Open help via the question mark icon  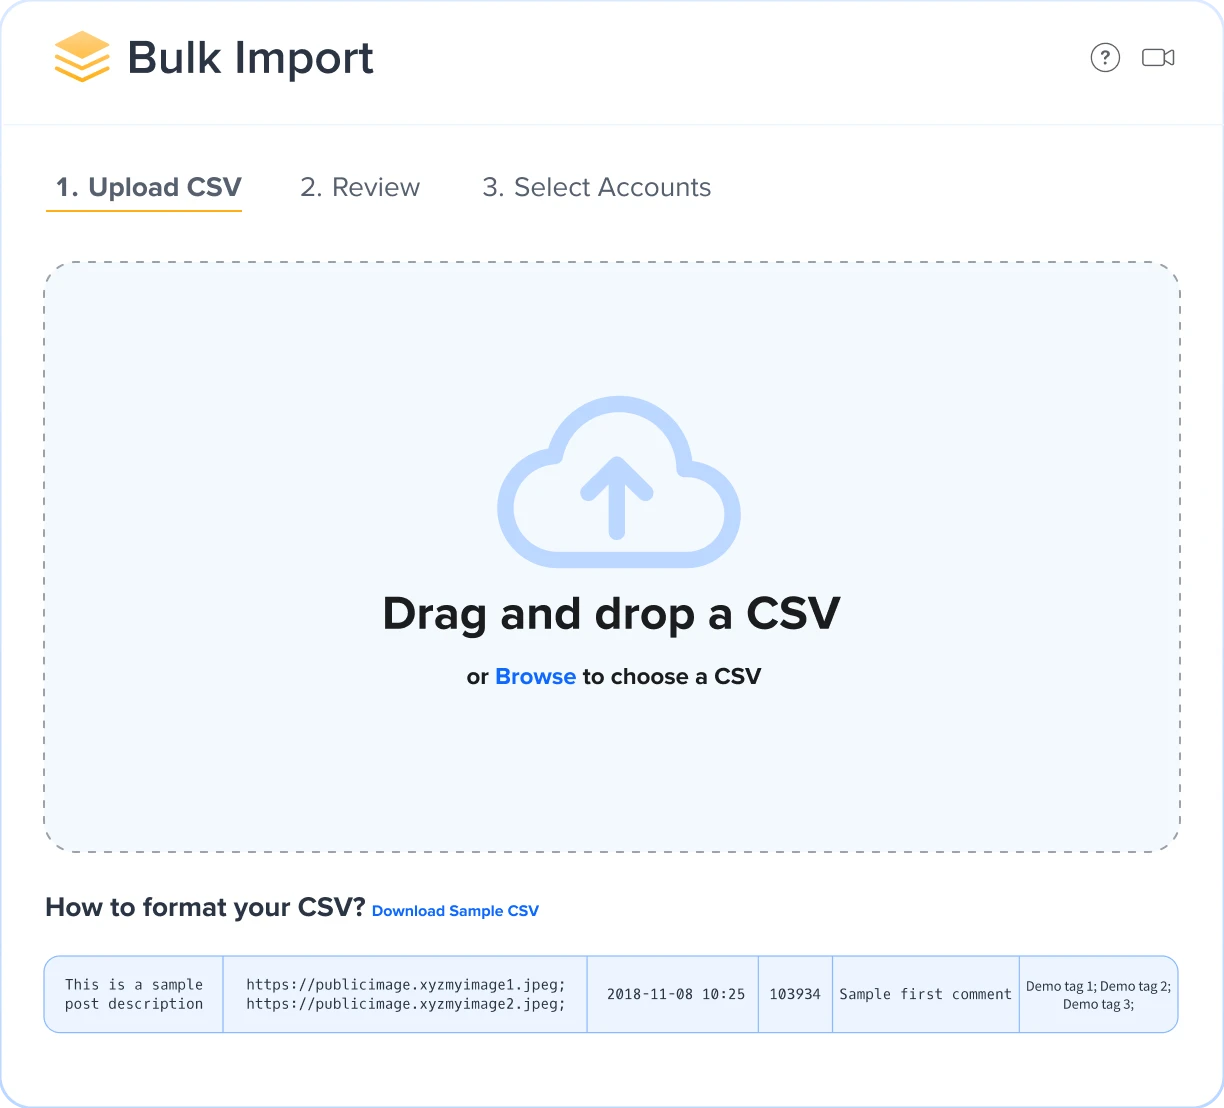point(1105,58)
